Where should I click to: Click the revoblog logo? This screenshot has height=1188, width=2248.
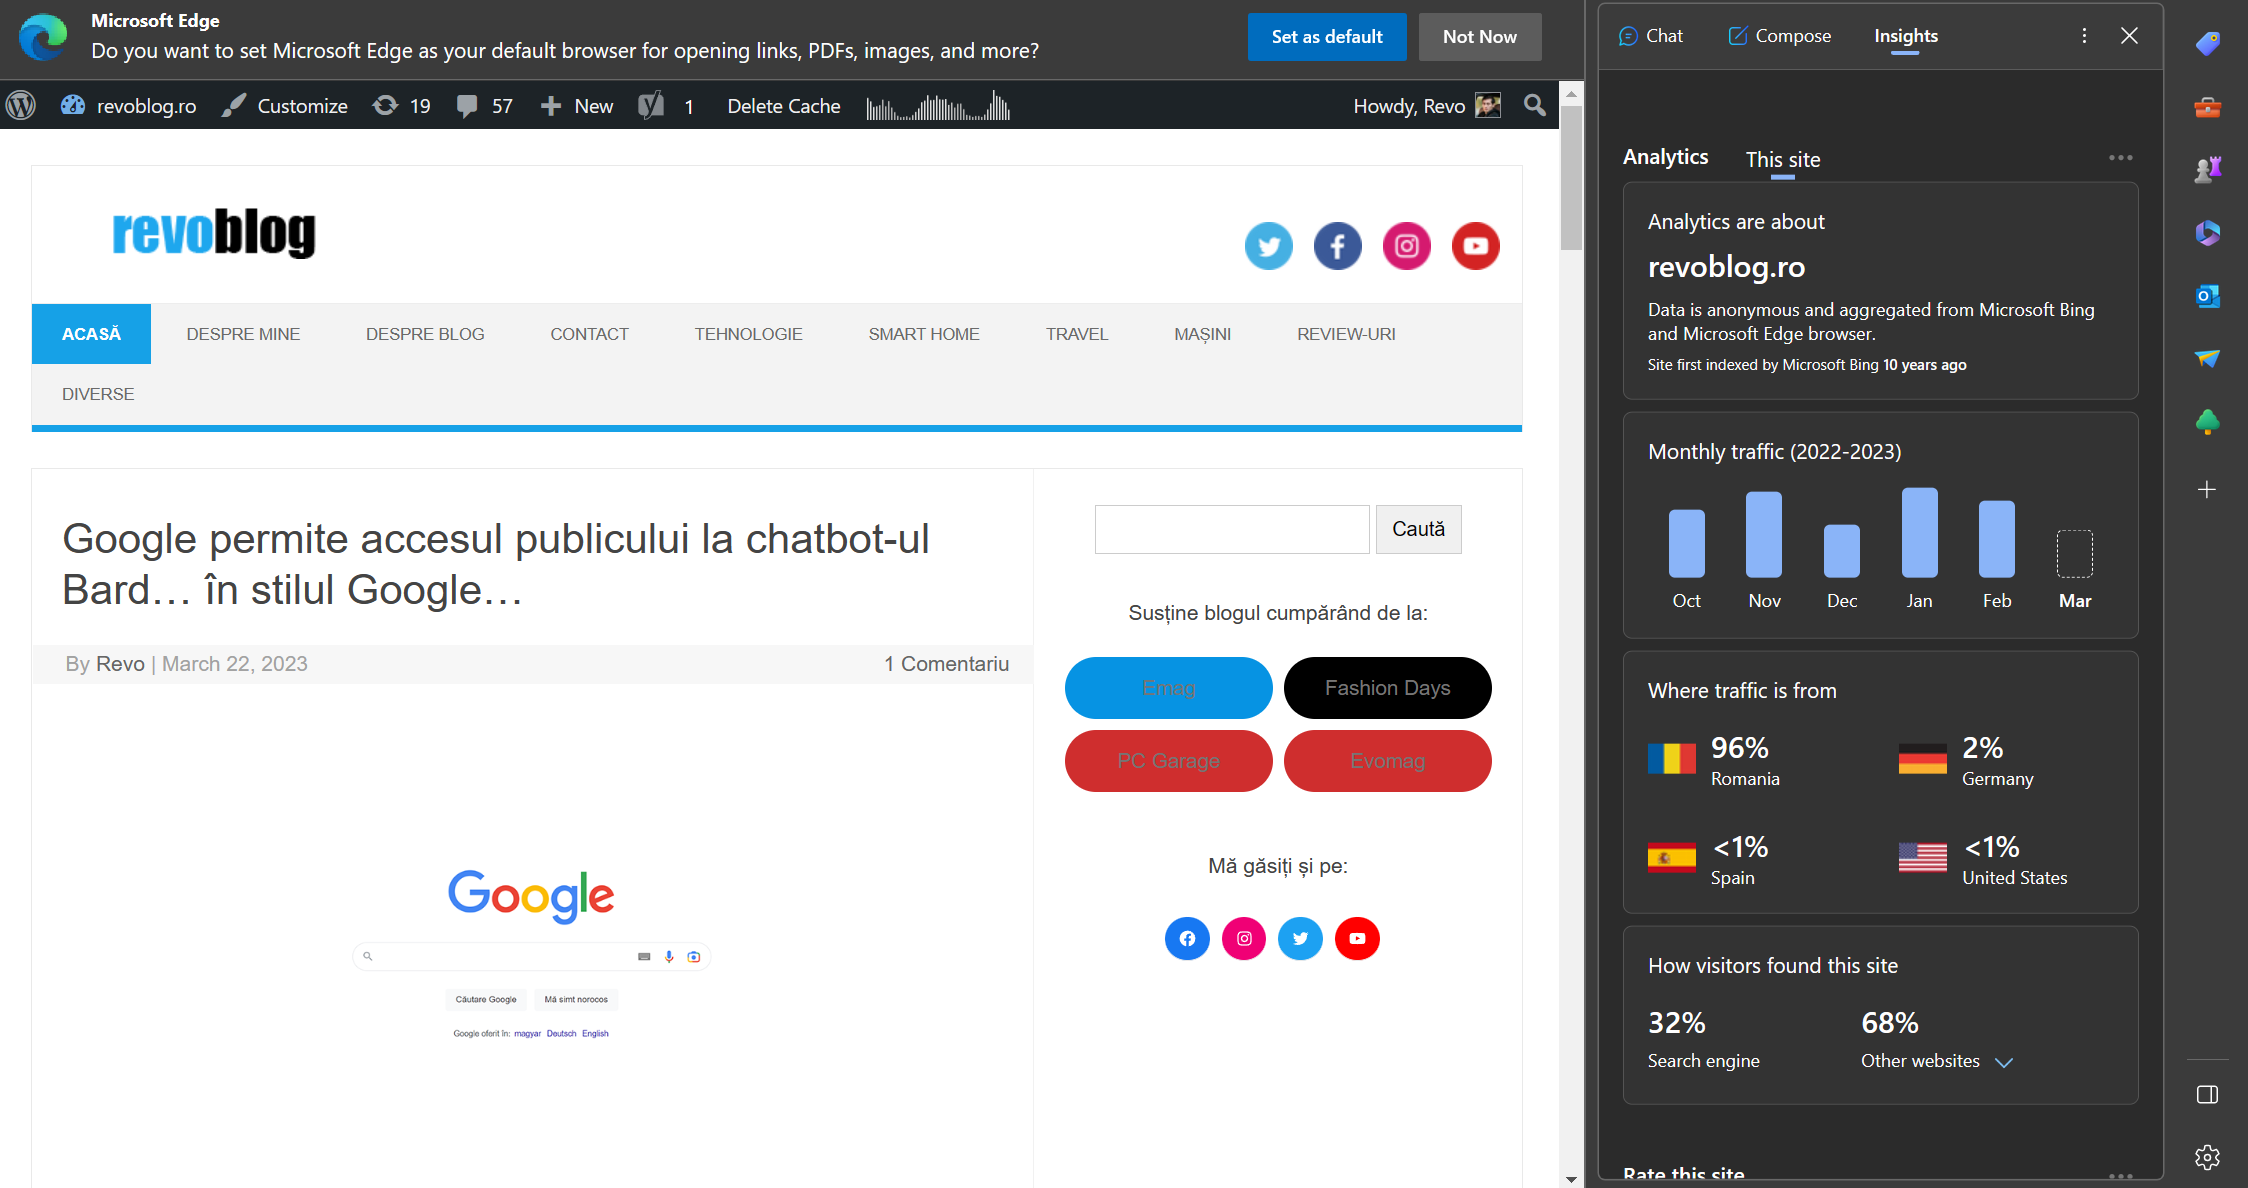click(214, 232)
